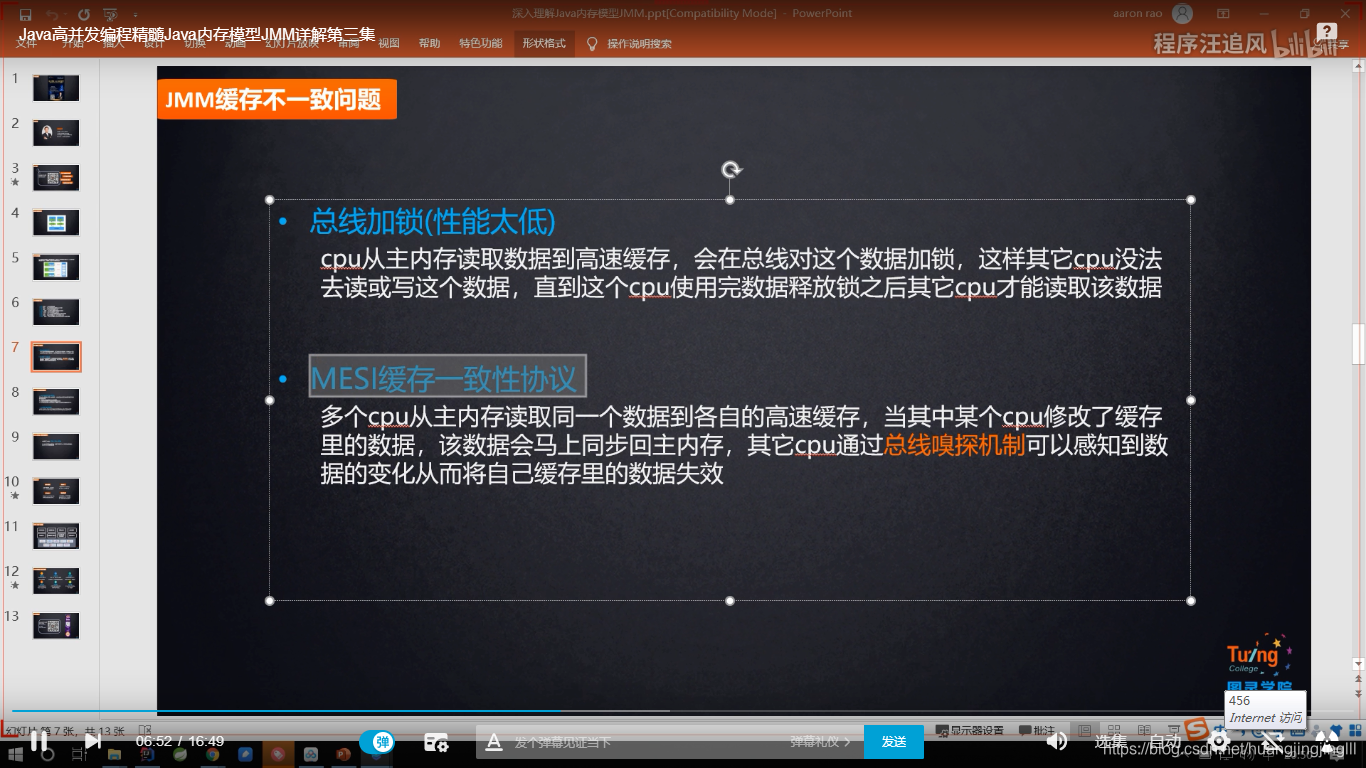The height and width of the screenshot is (768, 1366).
Task: Select slide 10 thumbnail
Action: tap(56, 491)
